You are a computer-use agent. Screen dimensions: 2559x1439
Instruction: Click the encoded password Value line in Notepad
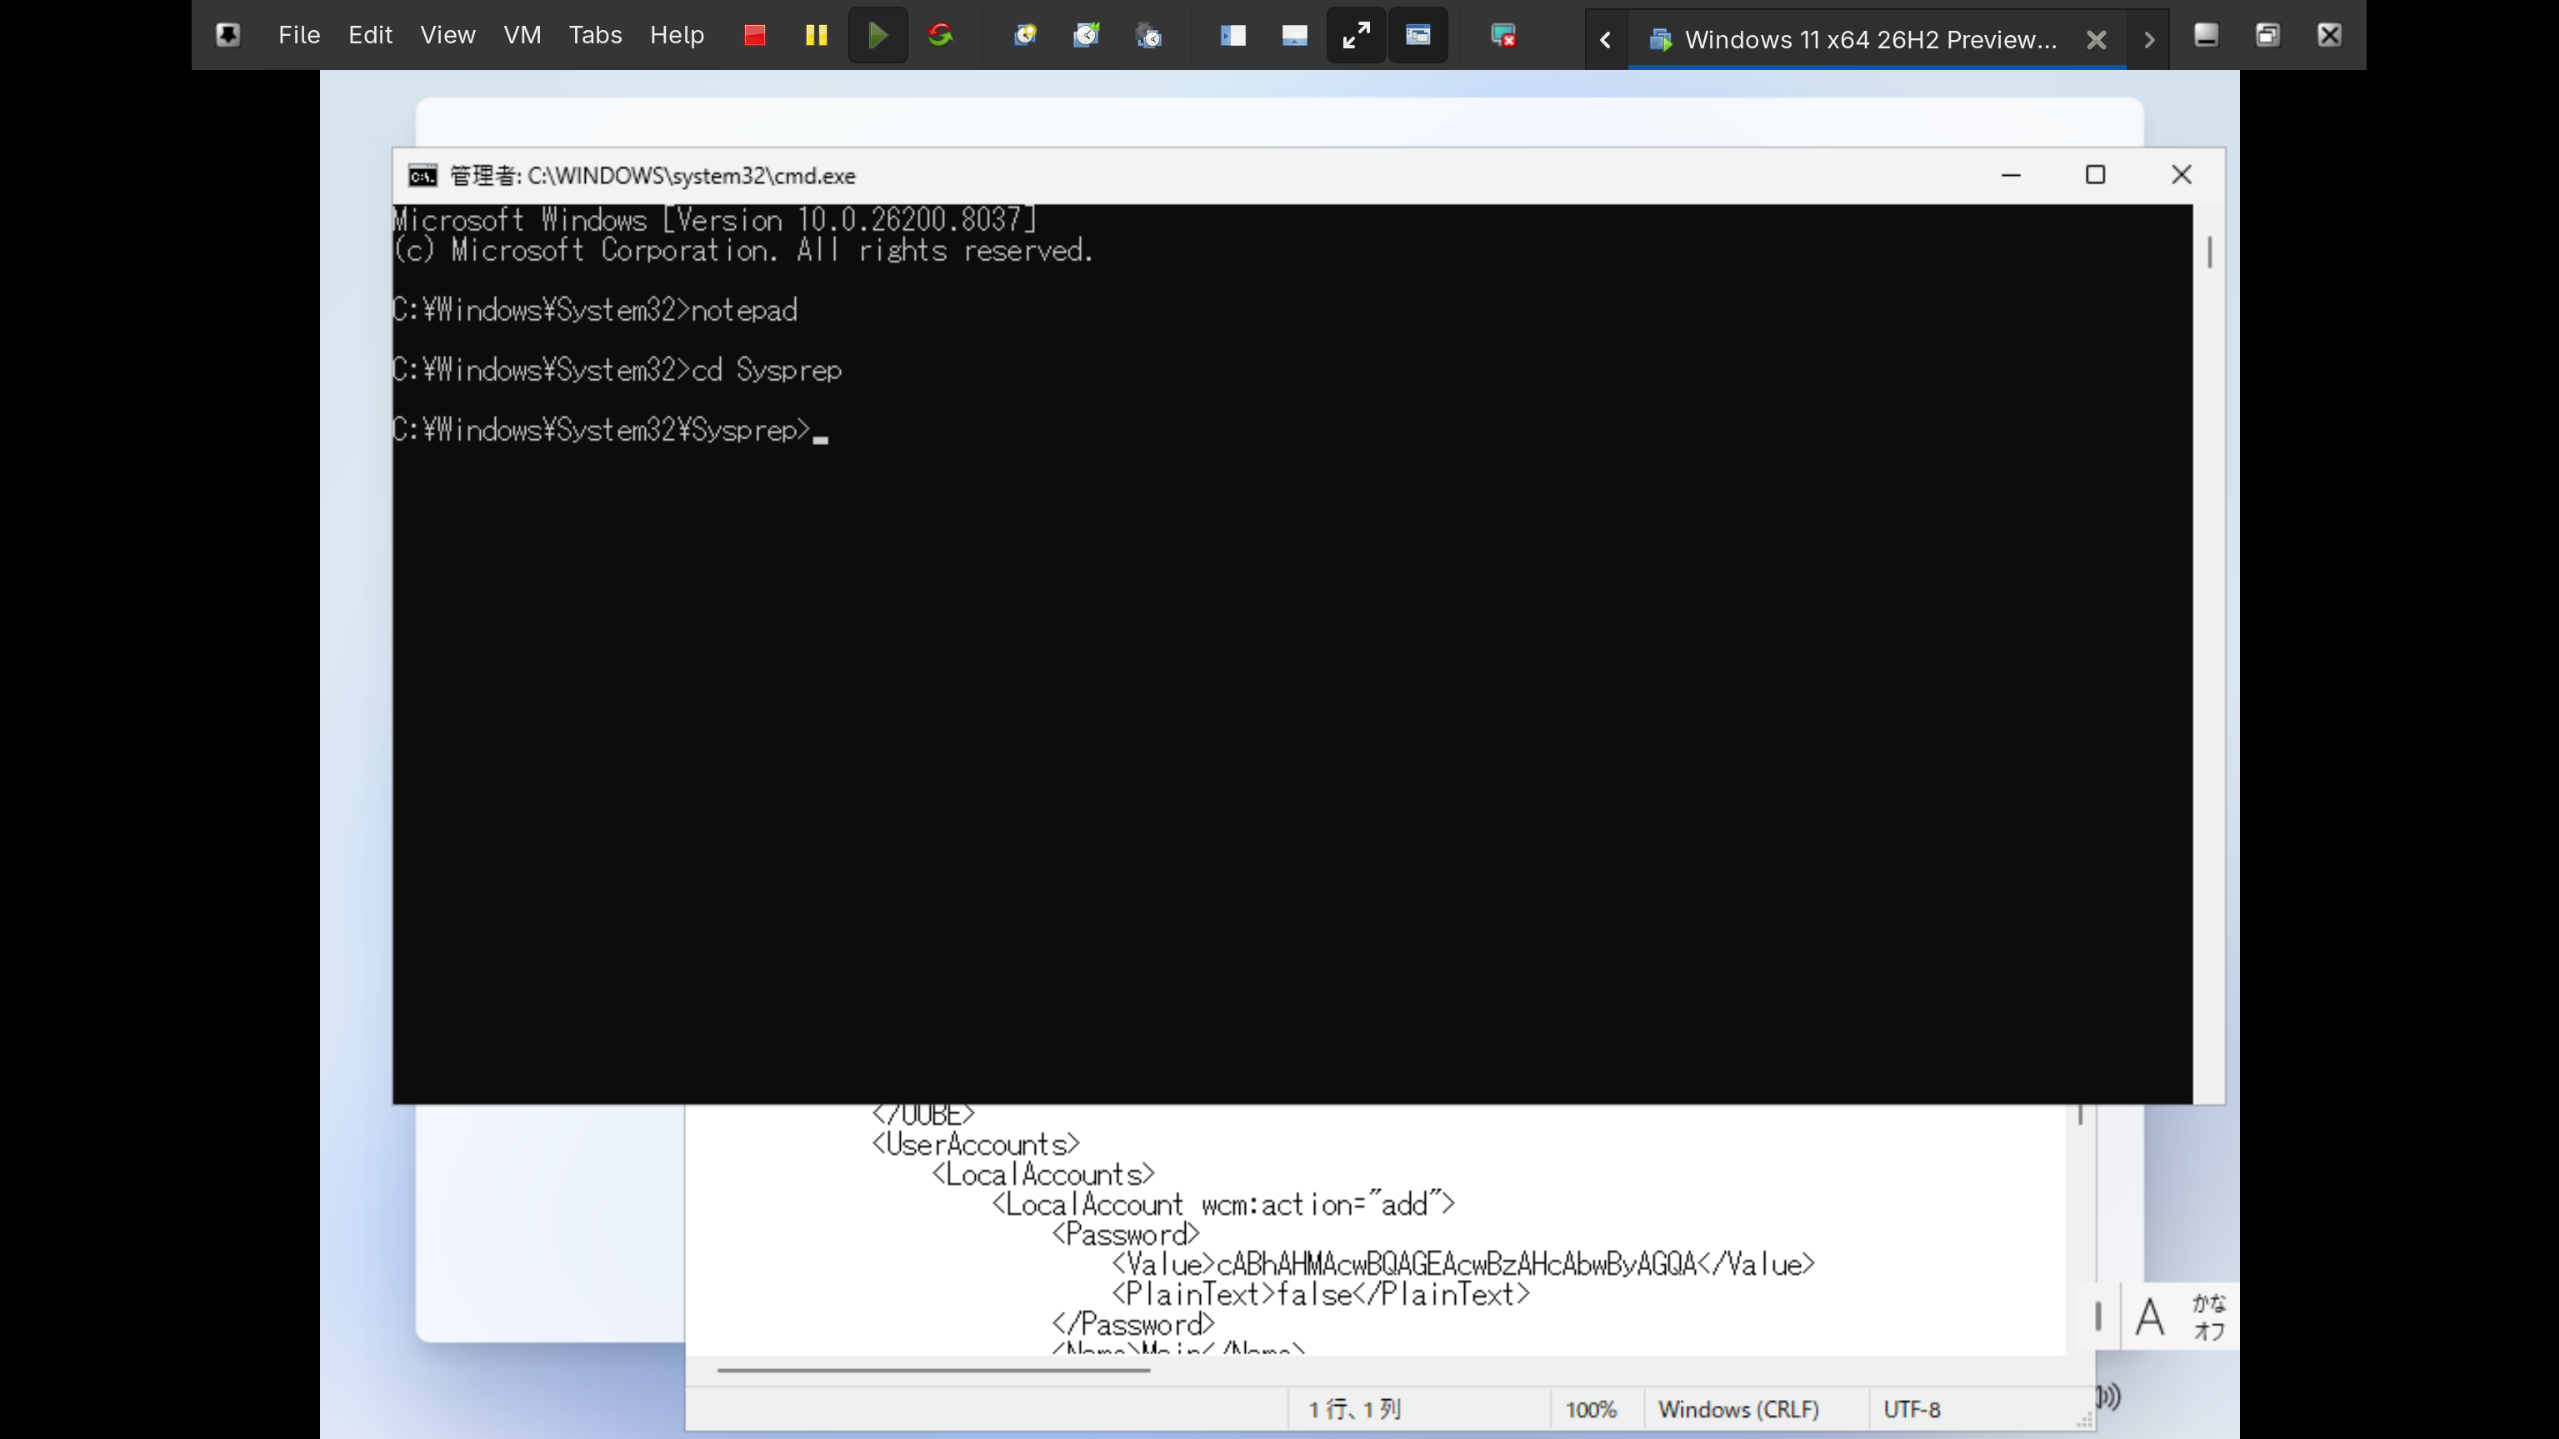pos(1463,1264)
